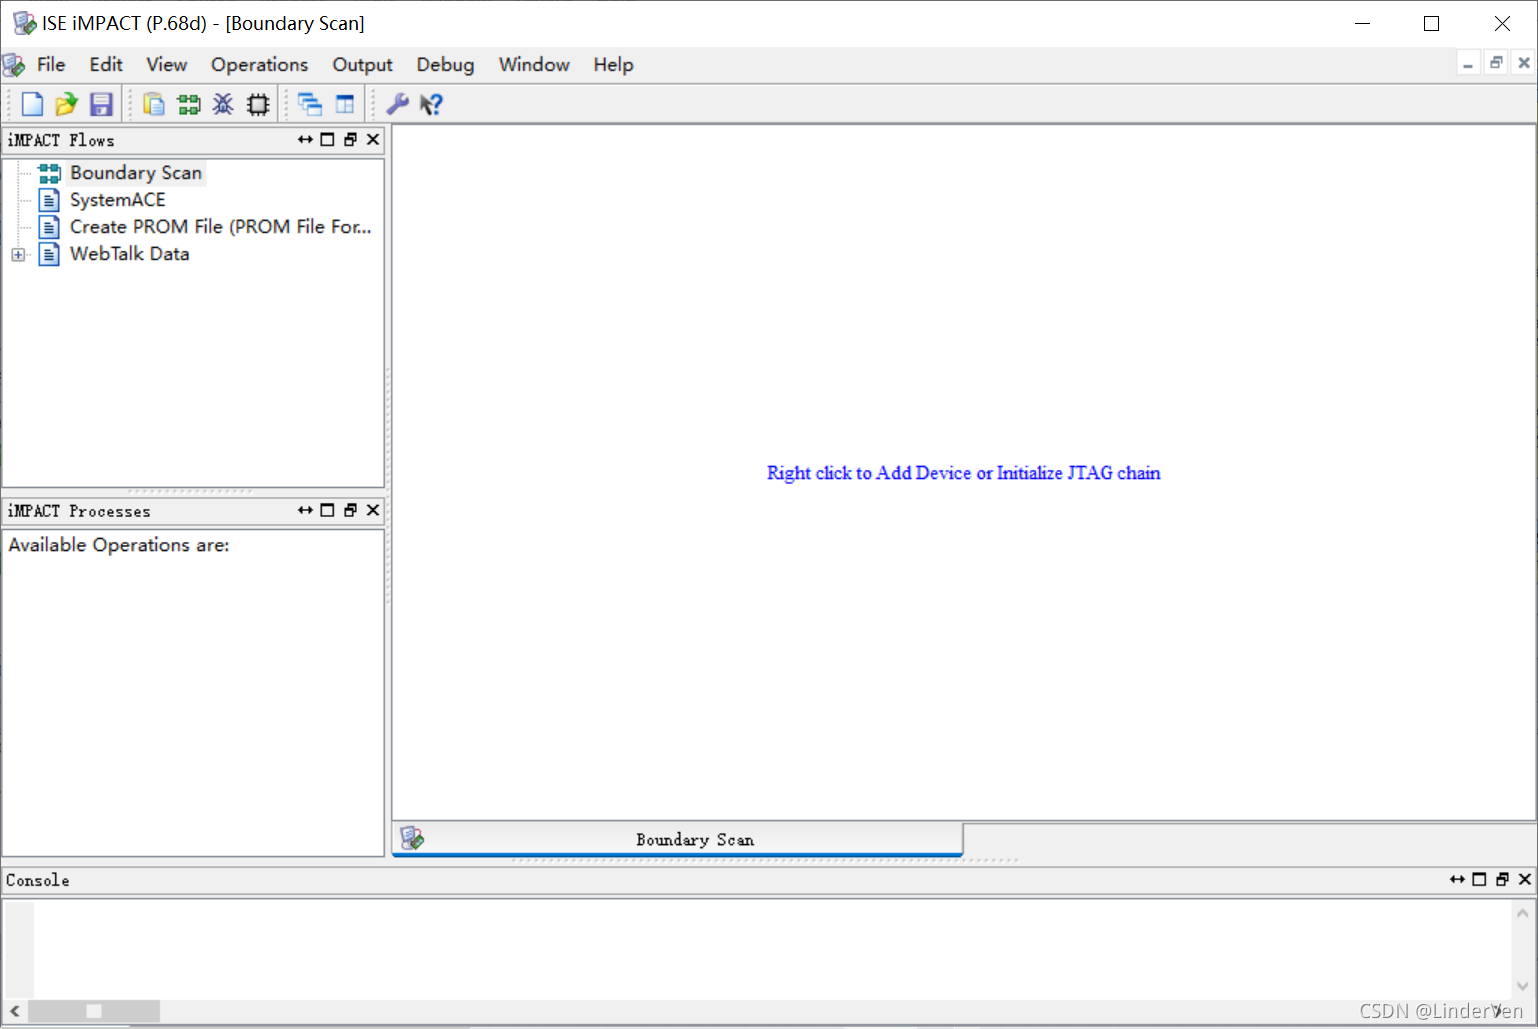Click the Console scroll down arrow
This screenshot has width=1538, height=1029.
click(1522, 986)
